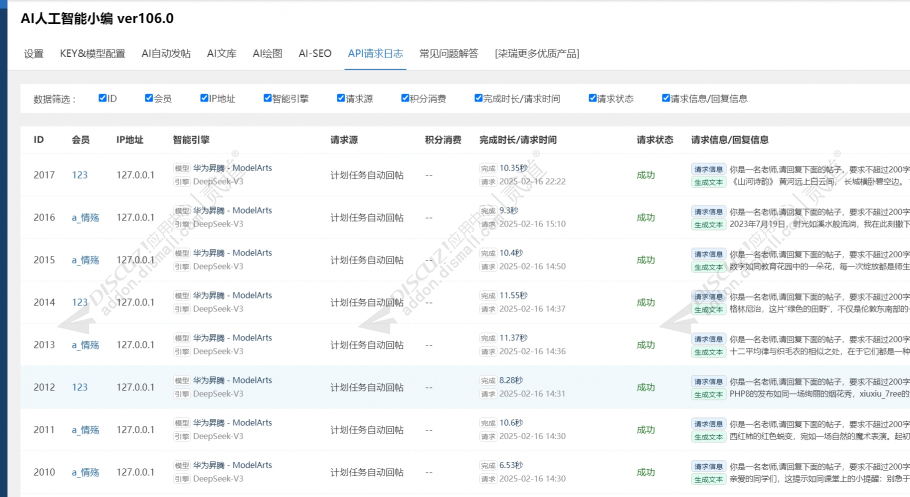Toggle the 请求源 filter checkbox

(x=341, y=98)
